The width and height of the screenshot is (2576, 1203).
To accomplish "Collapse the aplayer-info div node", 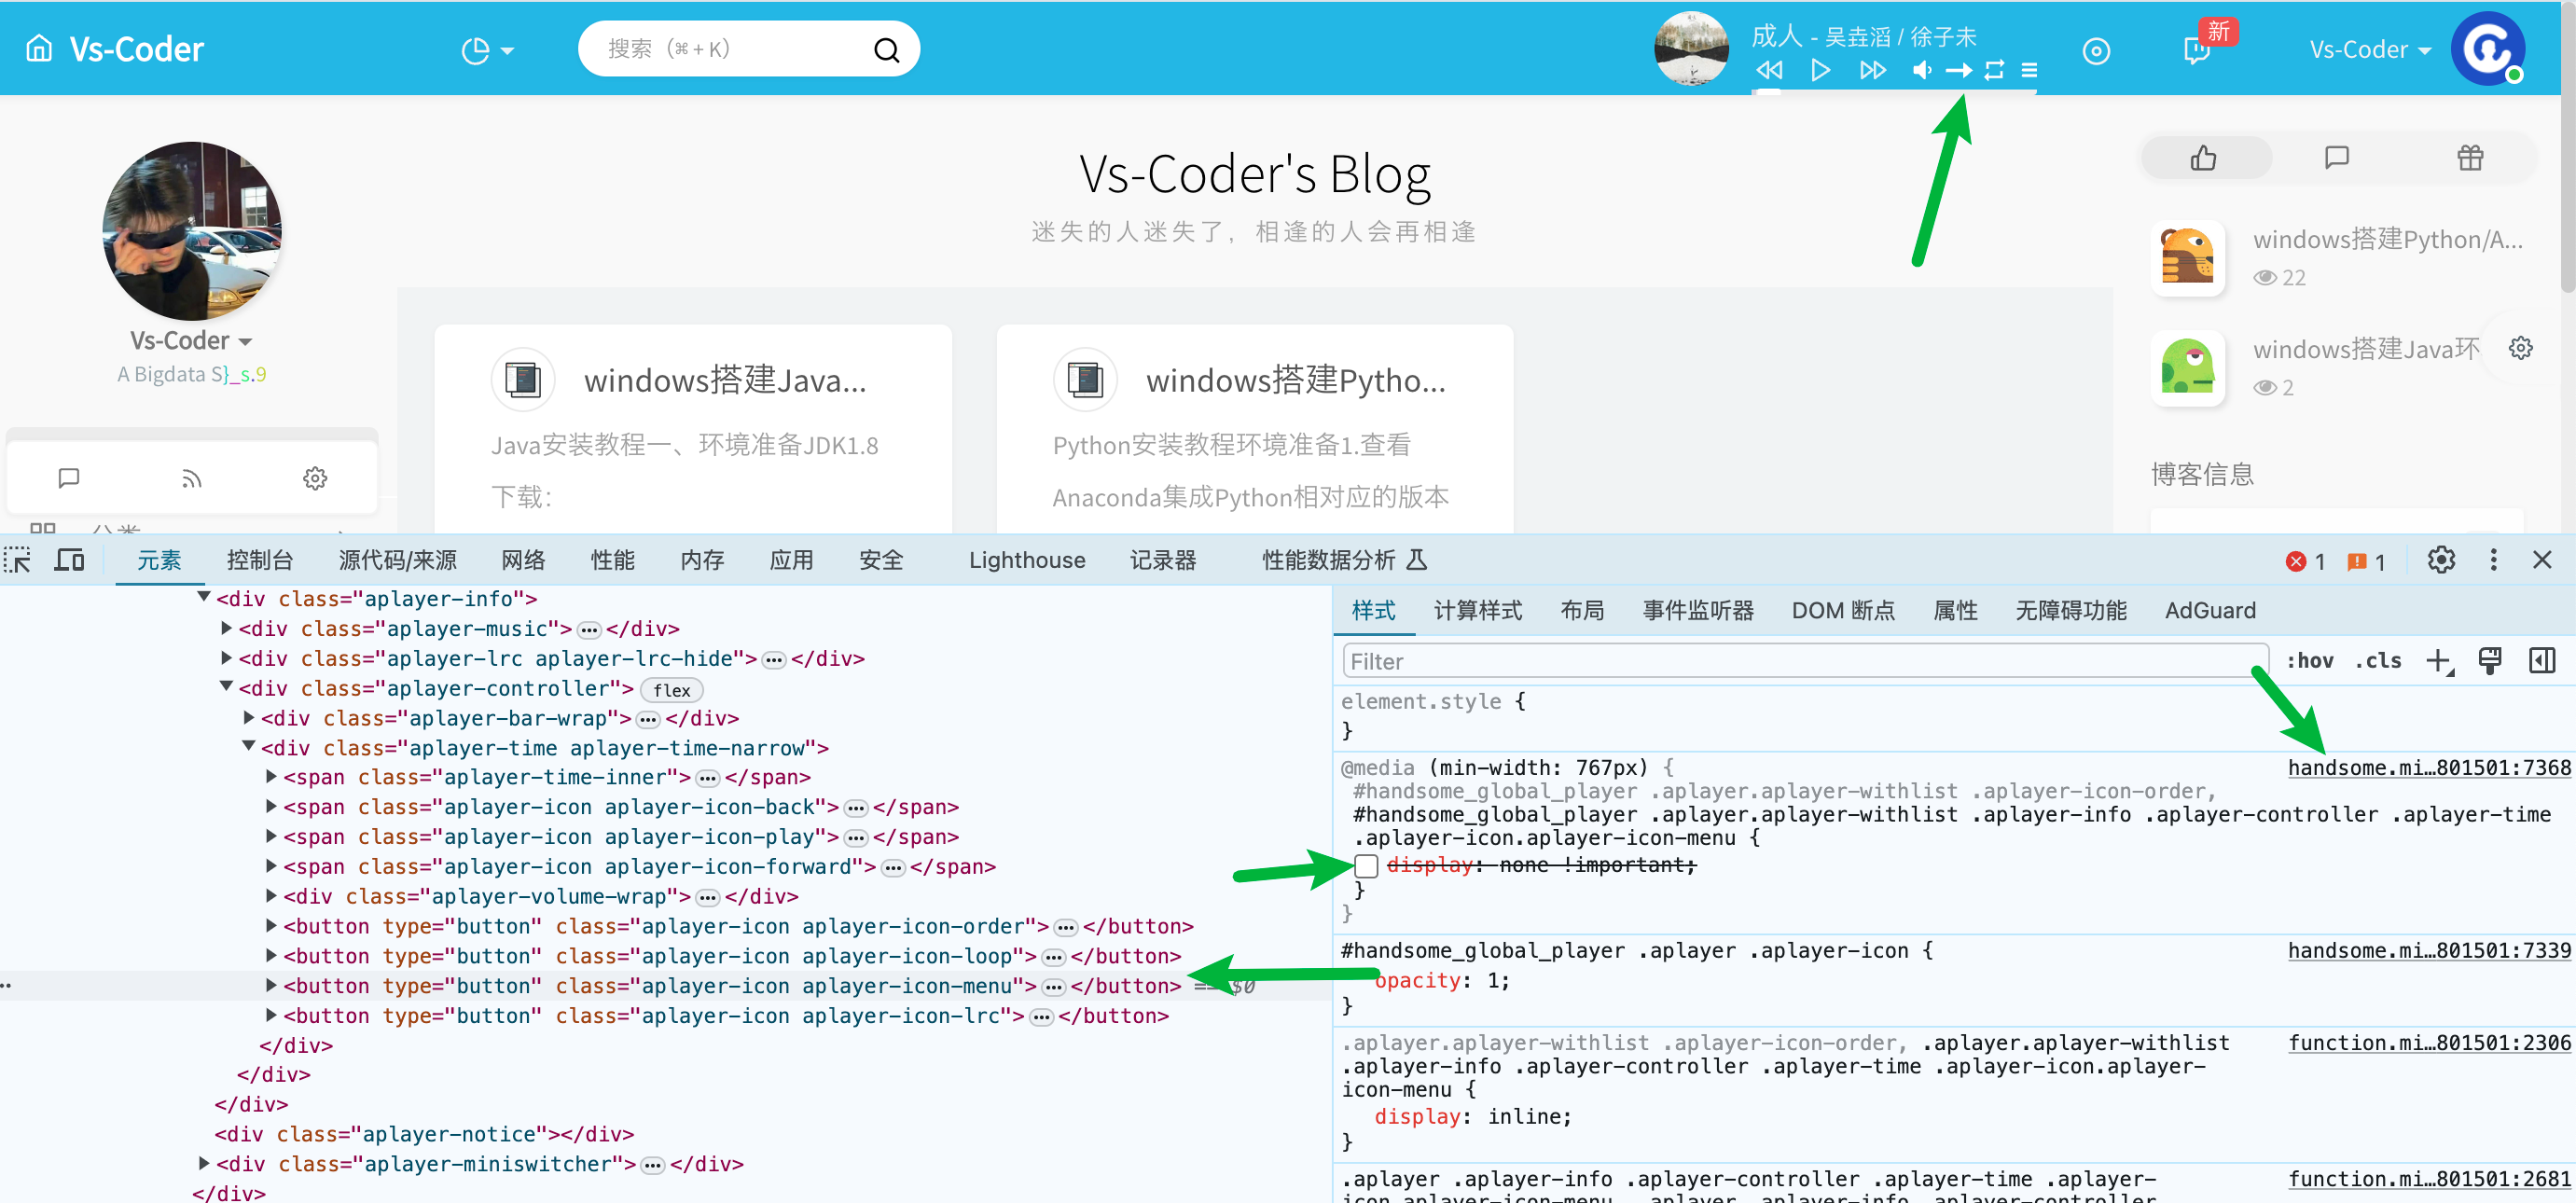I will (203, 597).
